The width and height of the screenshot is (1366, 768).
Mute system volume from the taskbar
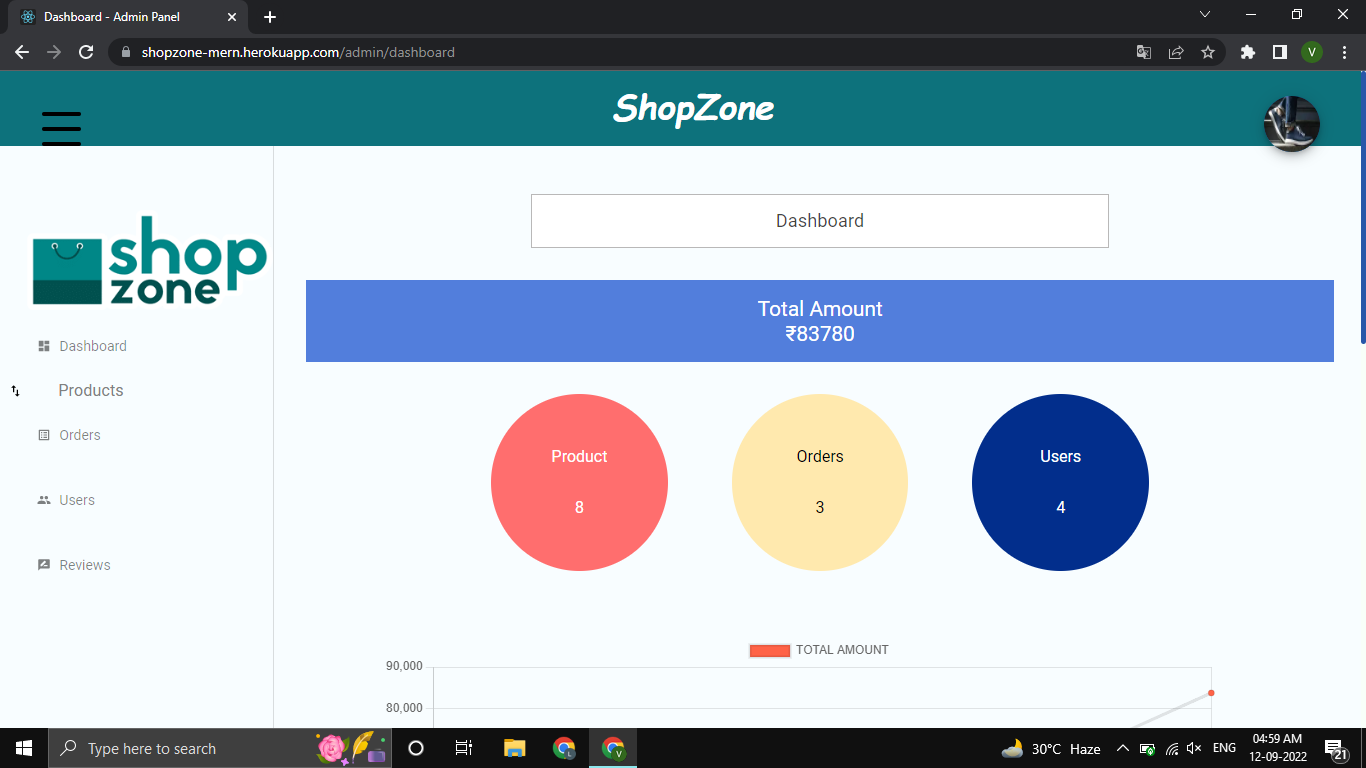[1194, 748]
